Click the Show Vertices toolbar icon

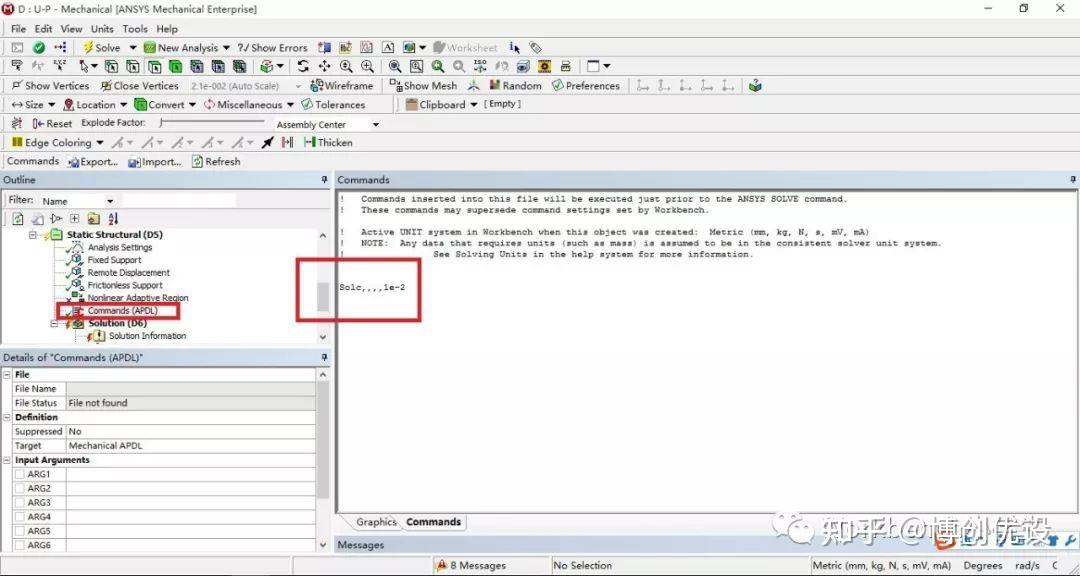[49, 85]
